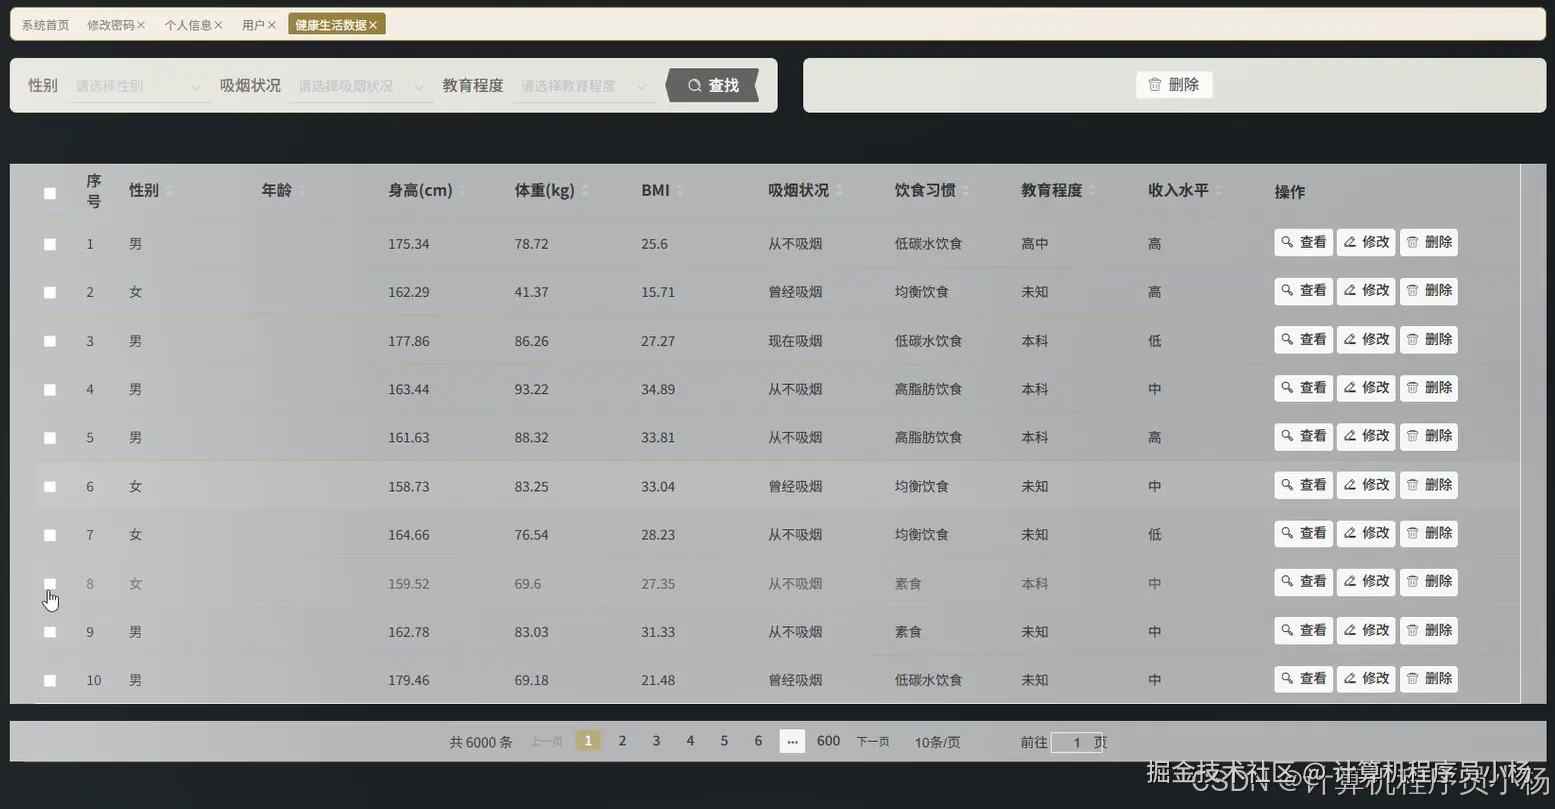
Task: Click the 查找 search button
Action: (x=712, y=86)
